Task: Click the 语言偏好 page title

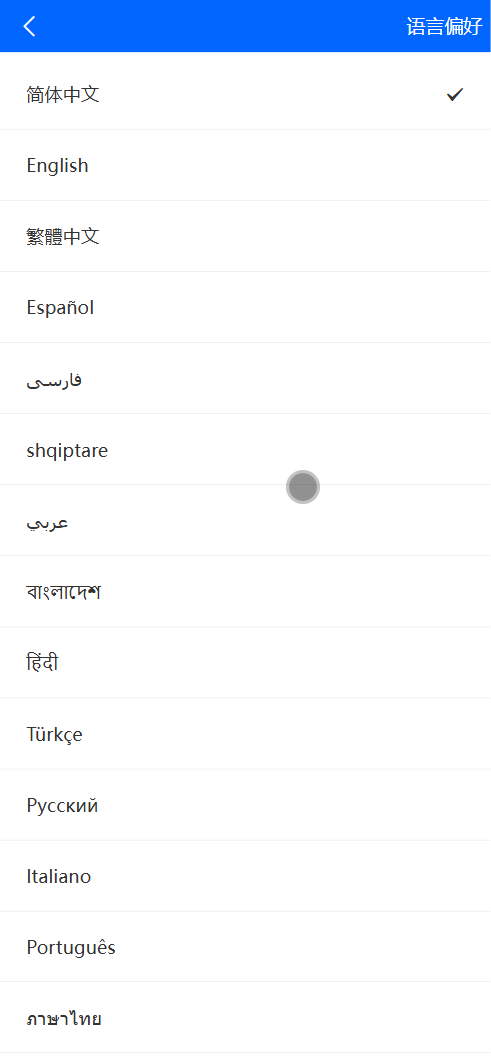Action: pyautogui.click(x=444, y=26)
